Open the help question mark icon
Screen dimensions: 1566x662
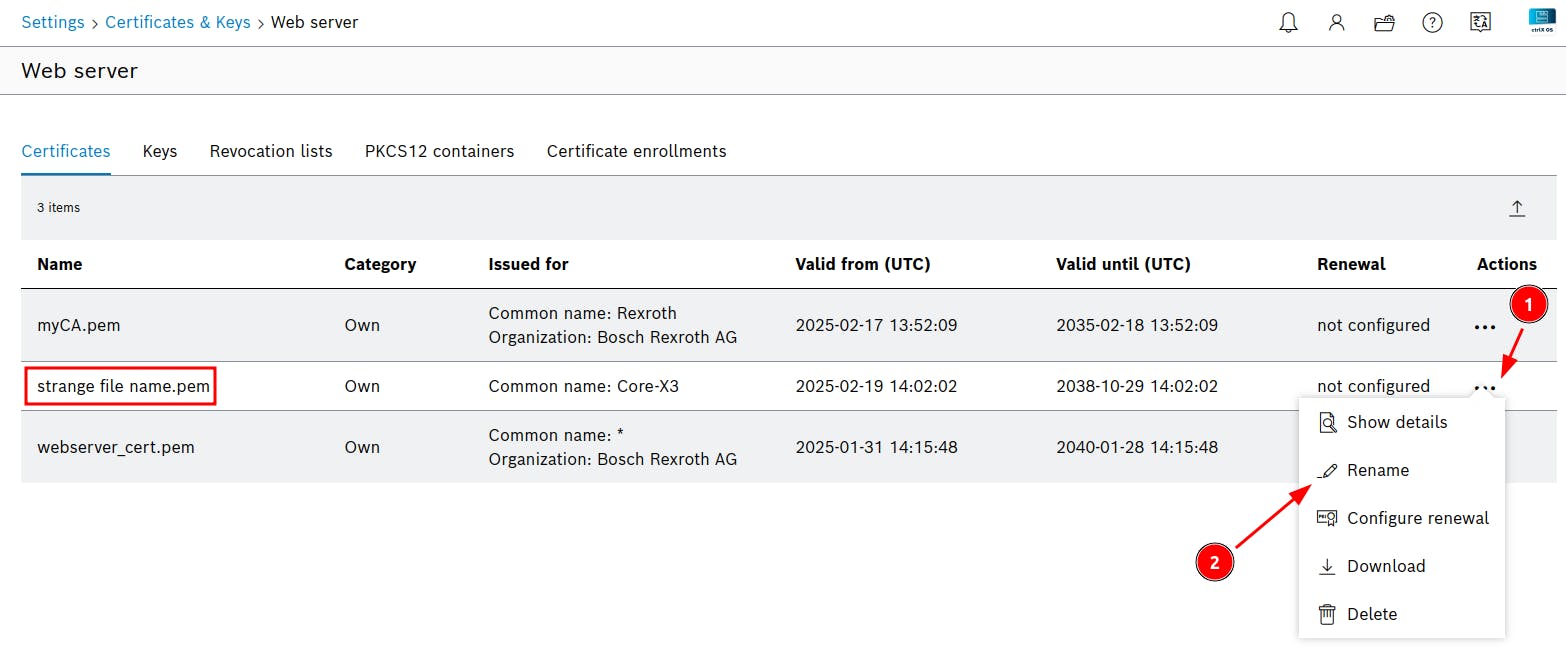tap(1432, 22)
